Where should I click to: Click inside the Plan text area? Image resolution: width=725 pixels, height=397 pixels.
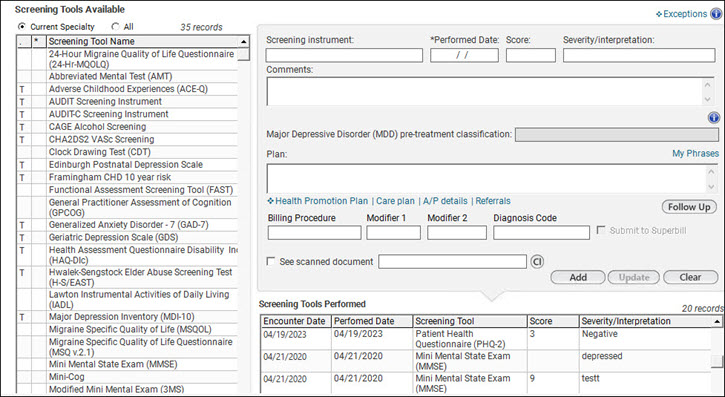[485, 178]
